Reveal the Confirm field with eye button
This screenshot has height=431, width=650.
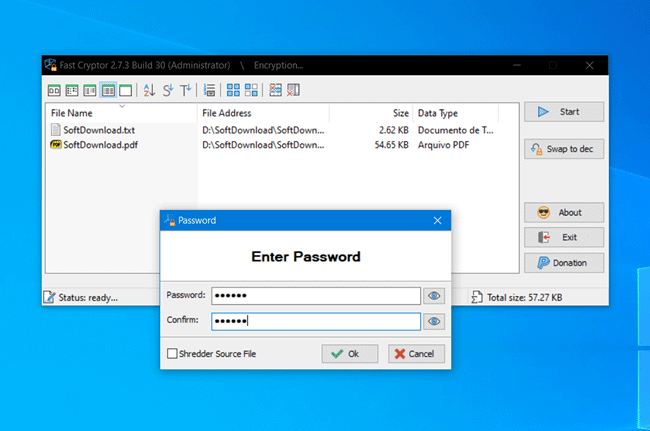coord(434,322)
